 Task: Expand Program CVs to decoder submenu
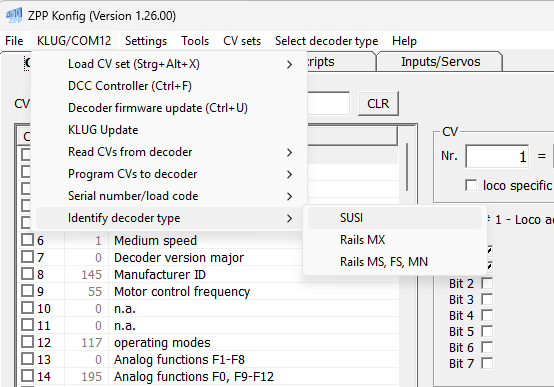[169, 174]
